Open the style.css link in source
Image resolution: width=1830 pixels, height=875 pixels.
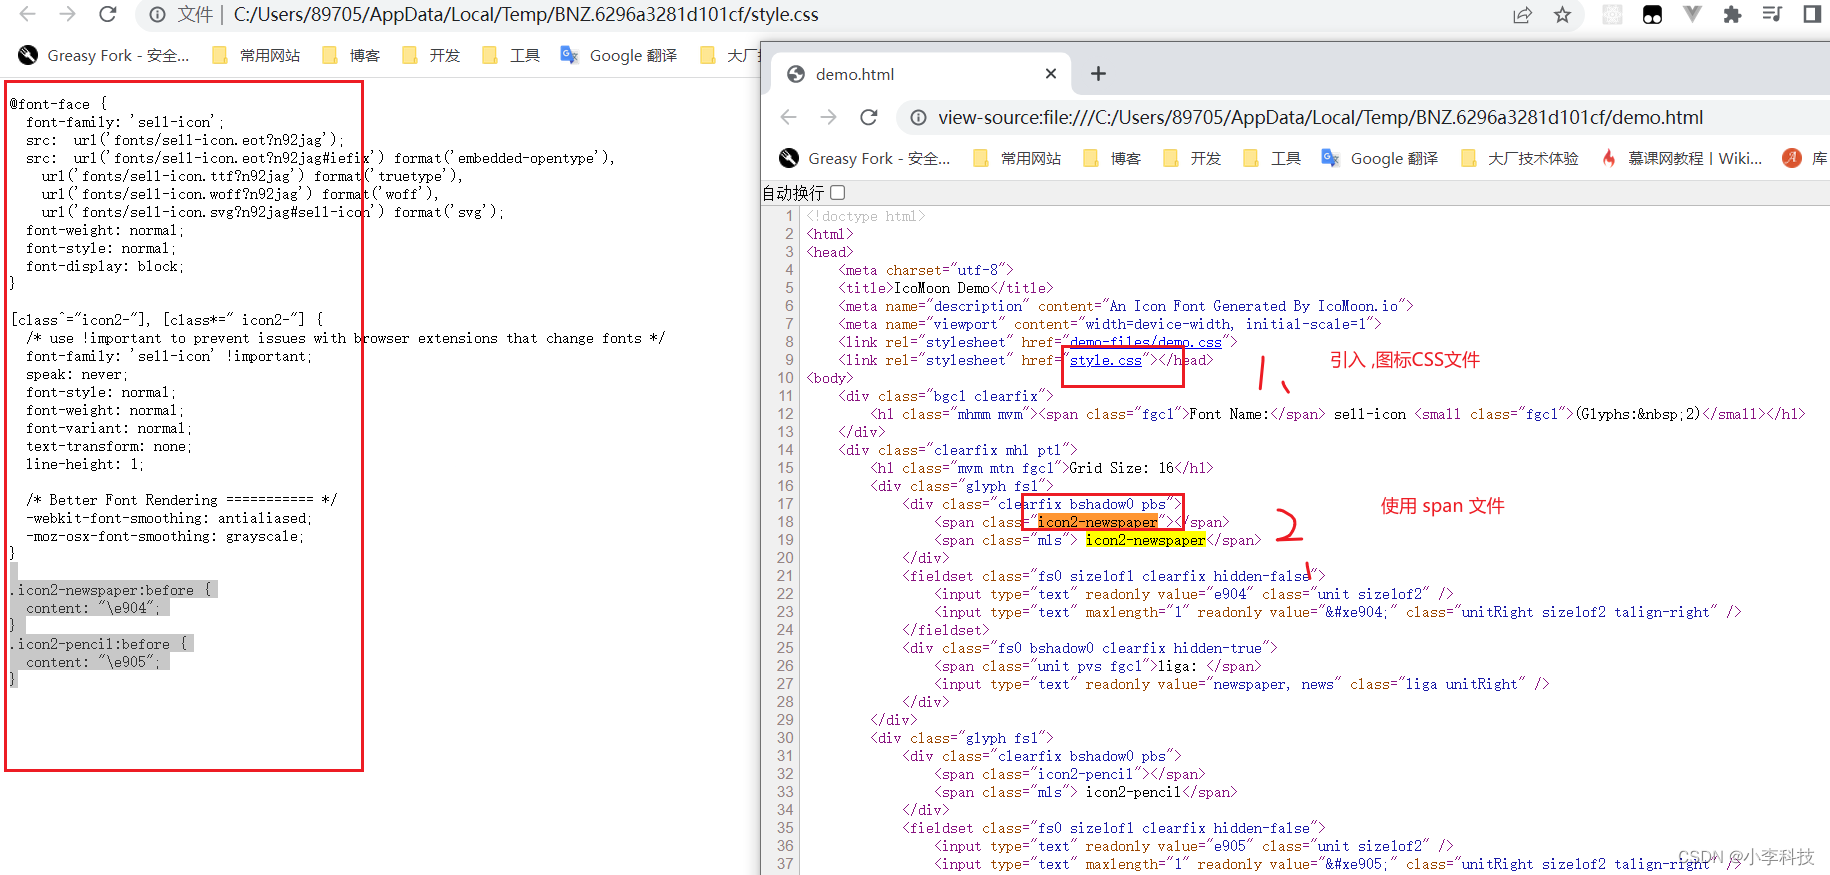coord(1105,360)
